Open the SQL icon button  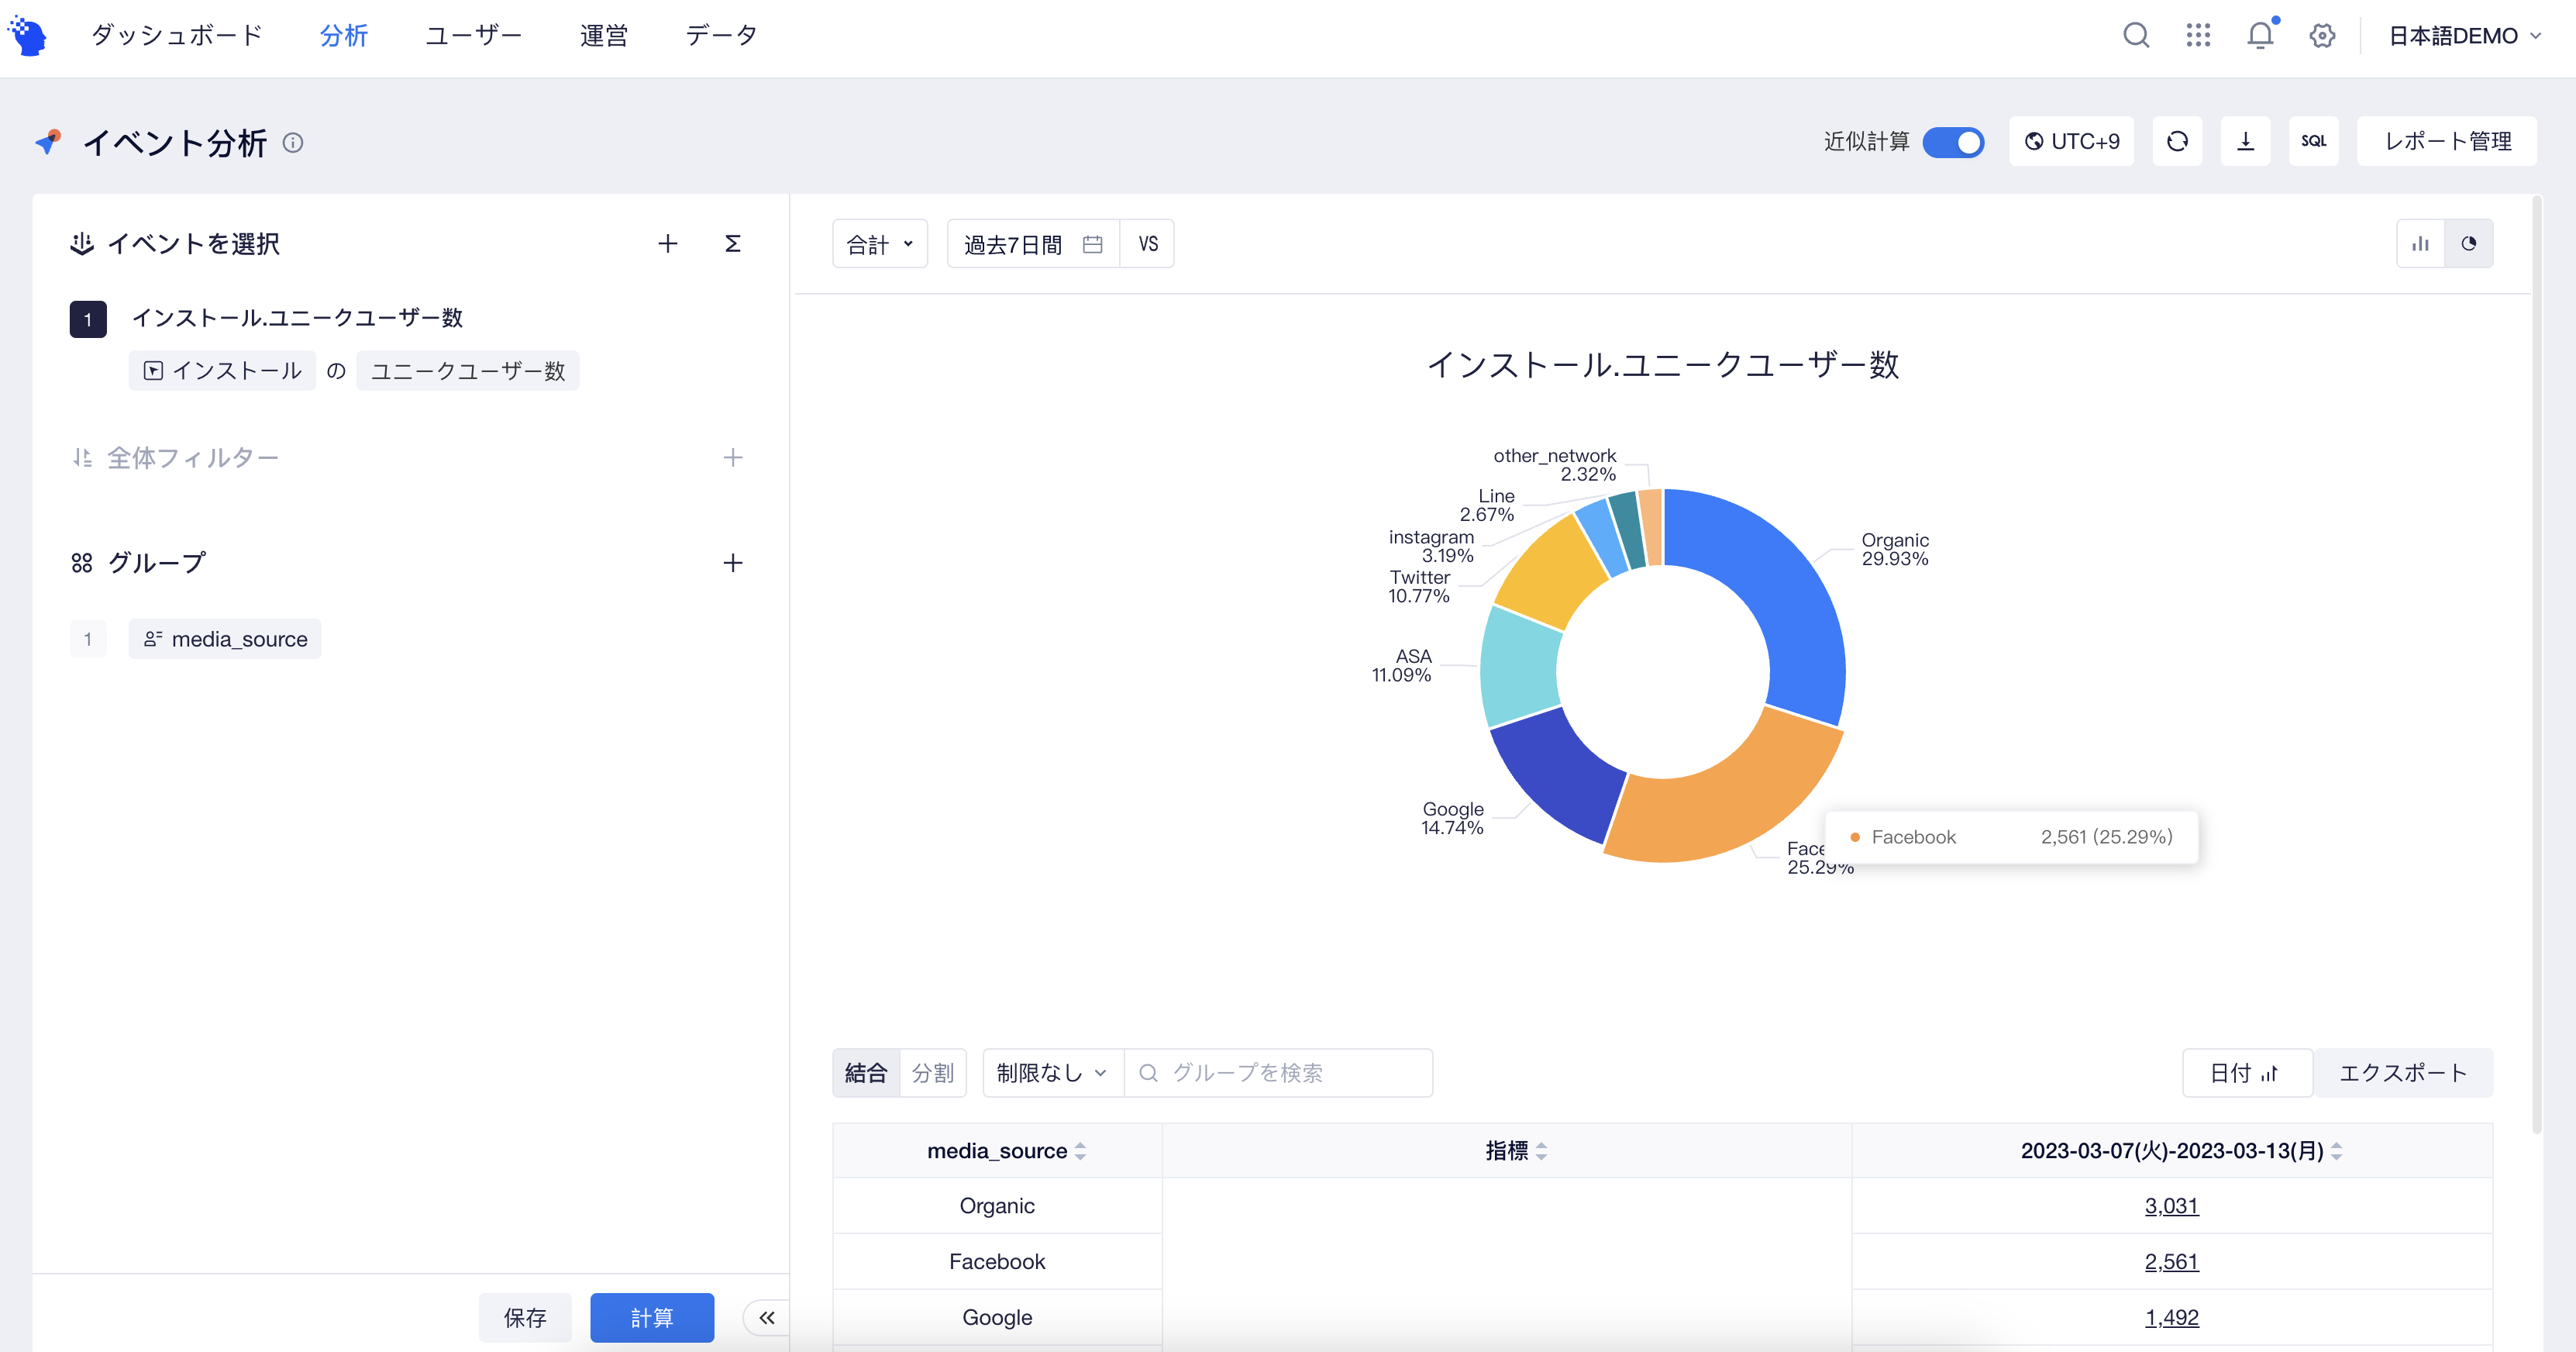tap(2313, 141)
